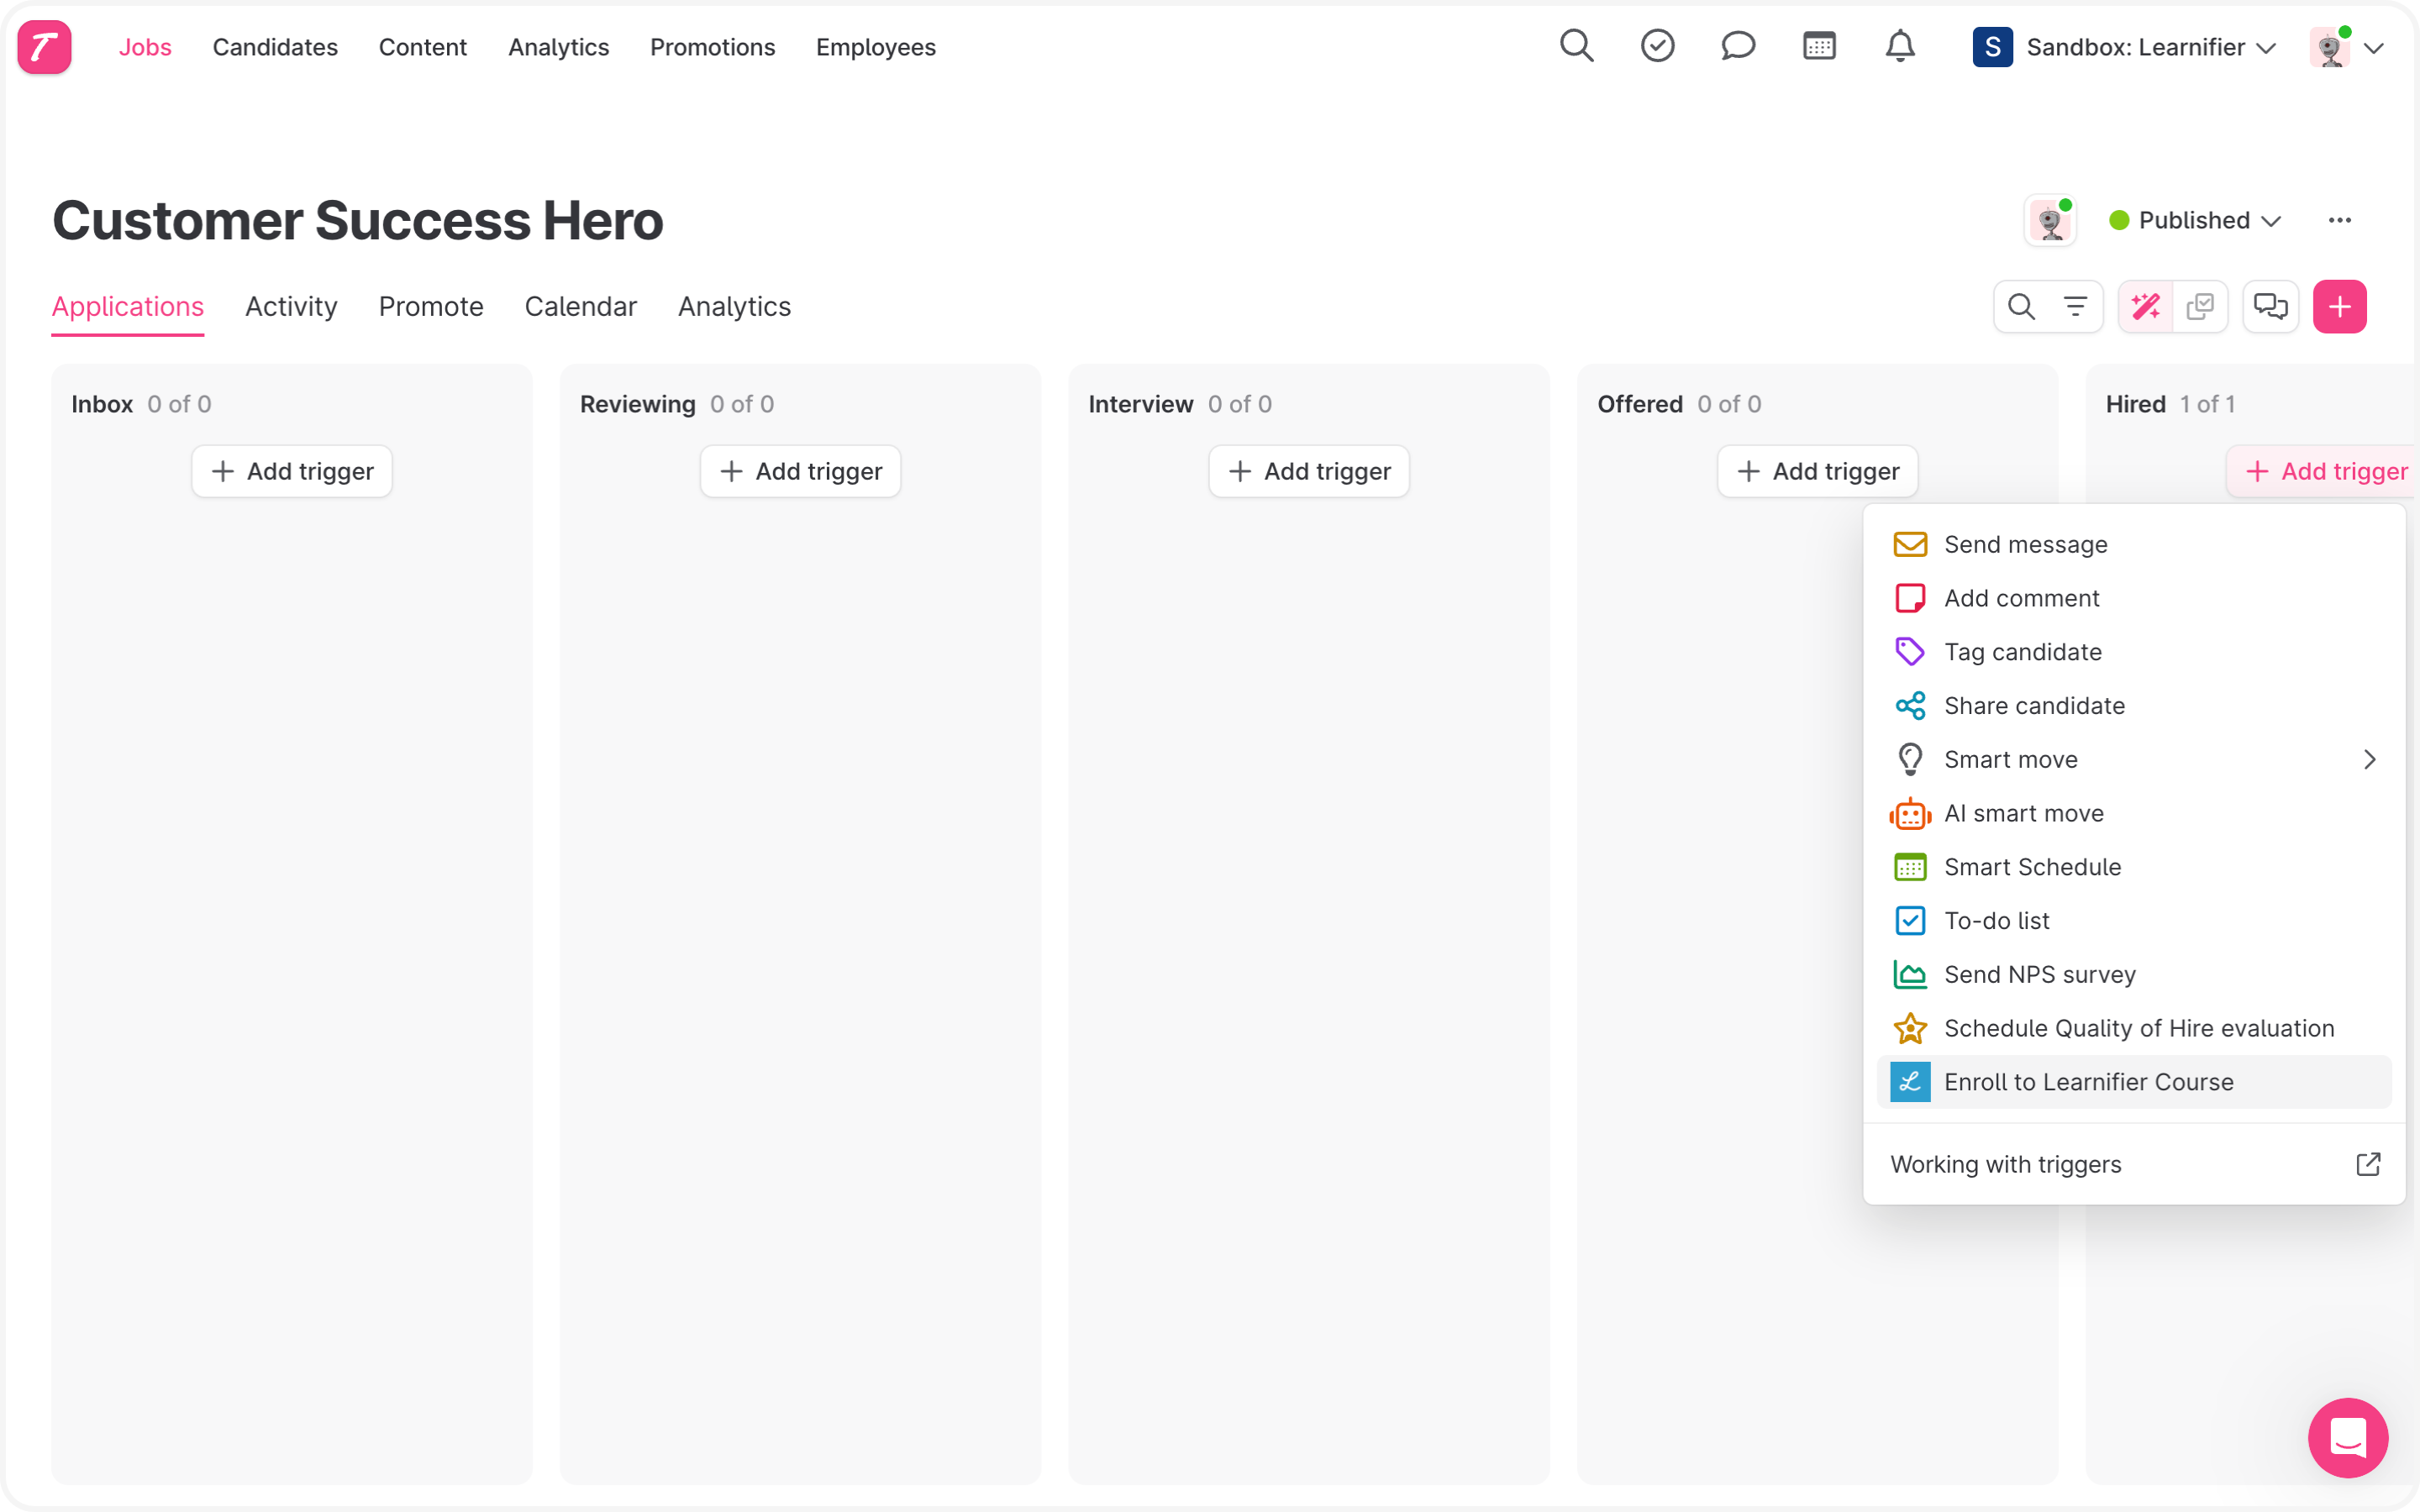Choose the Send message trigger
The image size is (2420, 1512).
[x=2134, y=544]
